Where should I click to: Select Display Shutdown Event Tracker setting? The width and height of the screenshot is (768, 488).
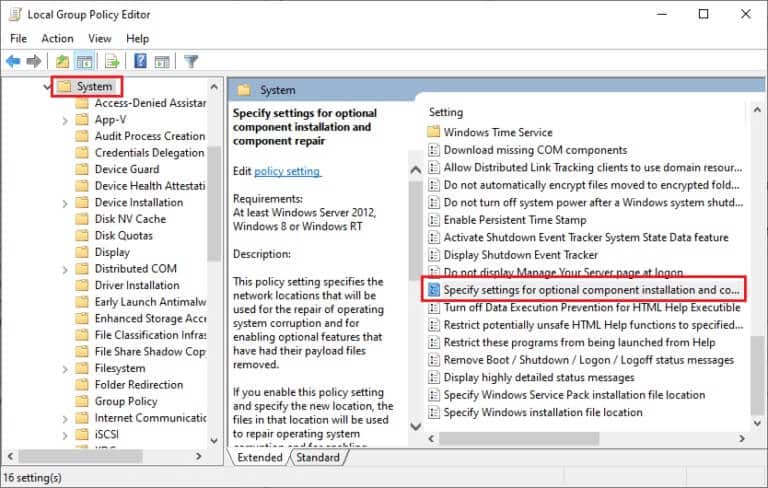click(x=513, y=255)
